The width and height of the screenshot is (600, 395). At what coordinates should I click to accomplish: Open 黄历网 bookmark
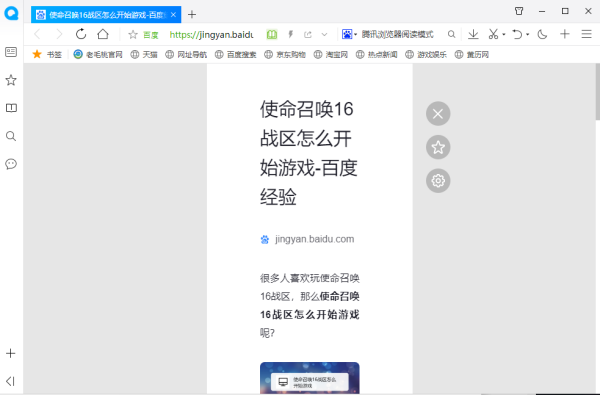point(472,54)
